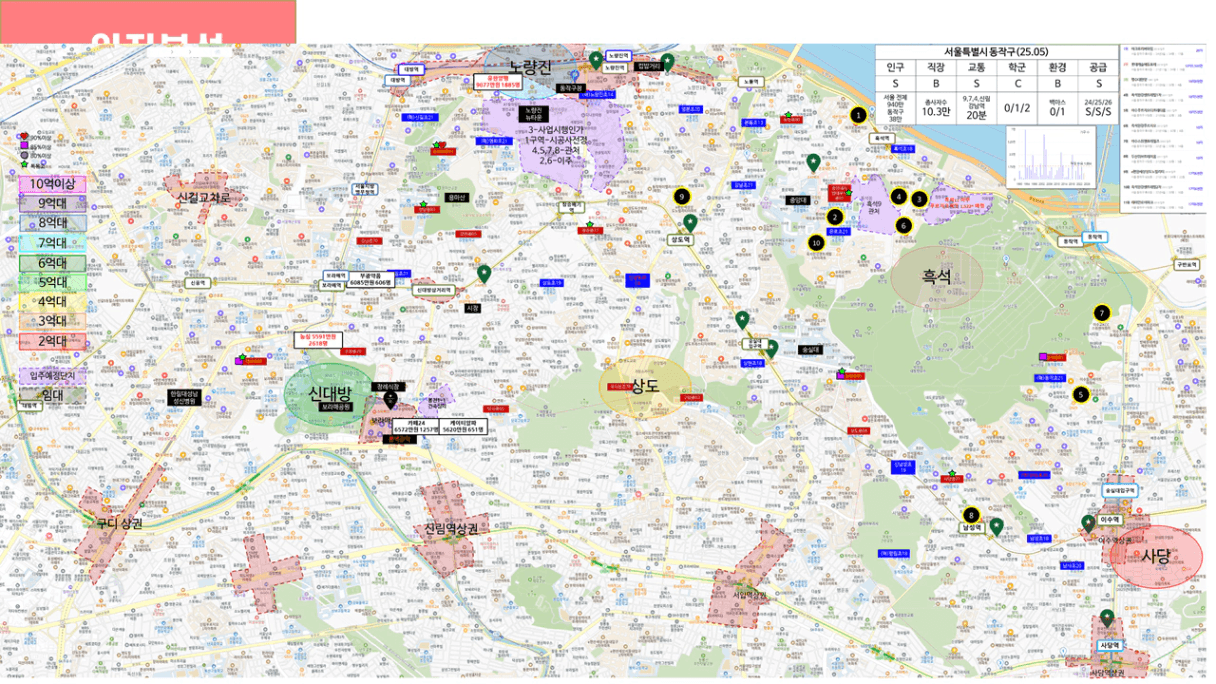Click numbered marker 8 above 남성역
The image size is (1216, 684).
(x=970, y=515)
